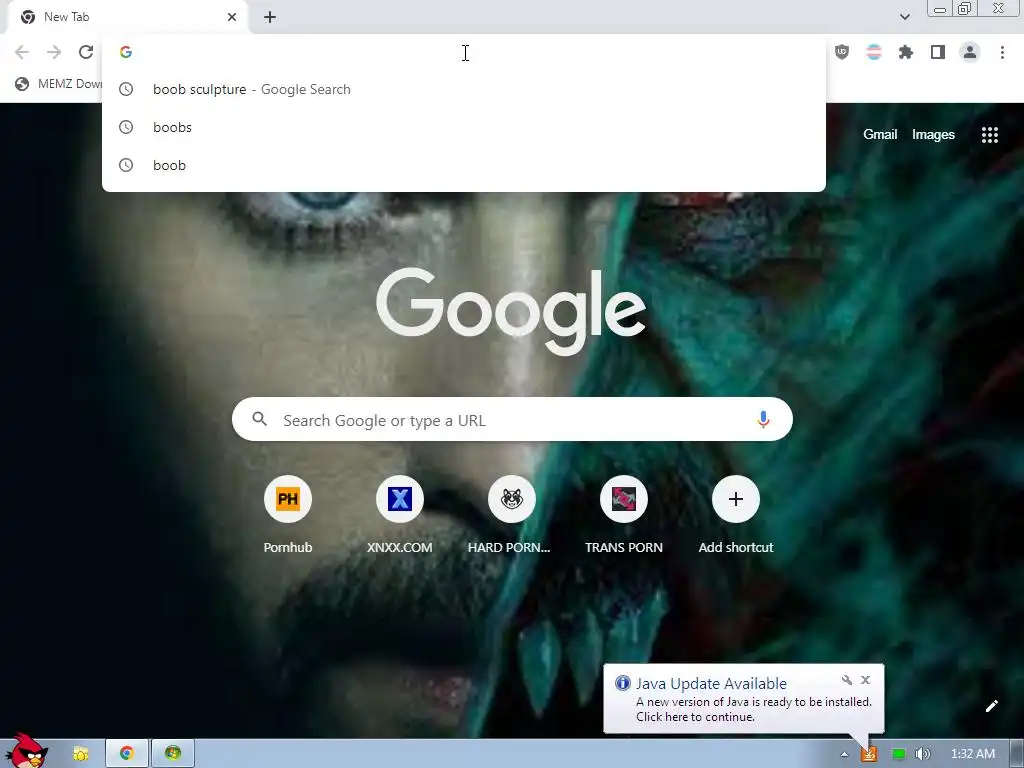Click the magnifier icon in search box
Screen dimensions: 1024x768
point(259,419)
